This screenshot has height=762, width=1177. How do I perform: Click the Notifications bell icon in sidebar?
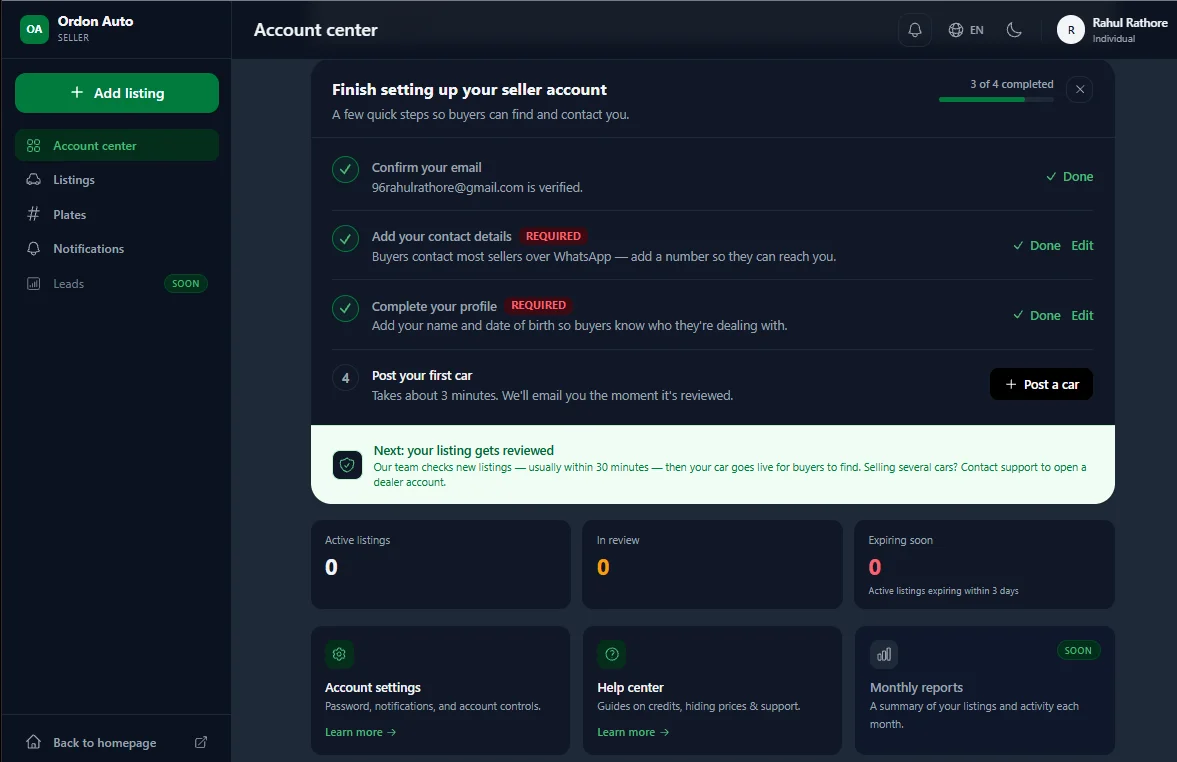(x=34, y=248)
